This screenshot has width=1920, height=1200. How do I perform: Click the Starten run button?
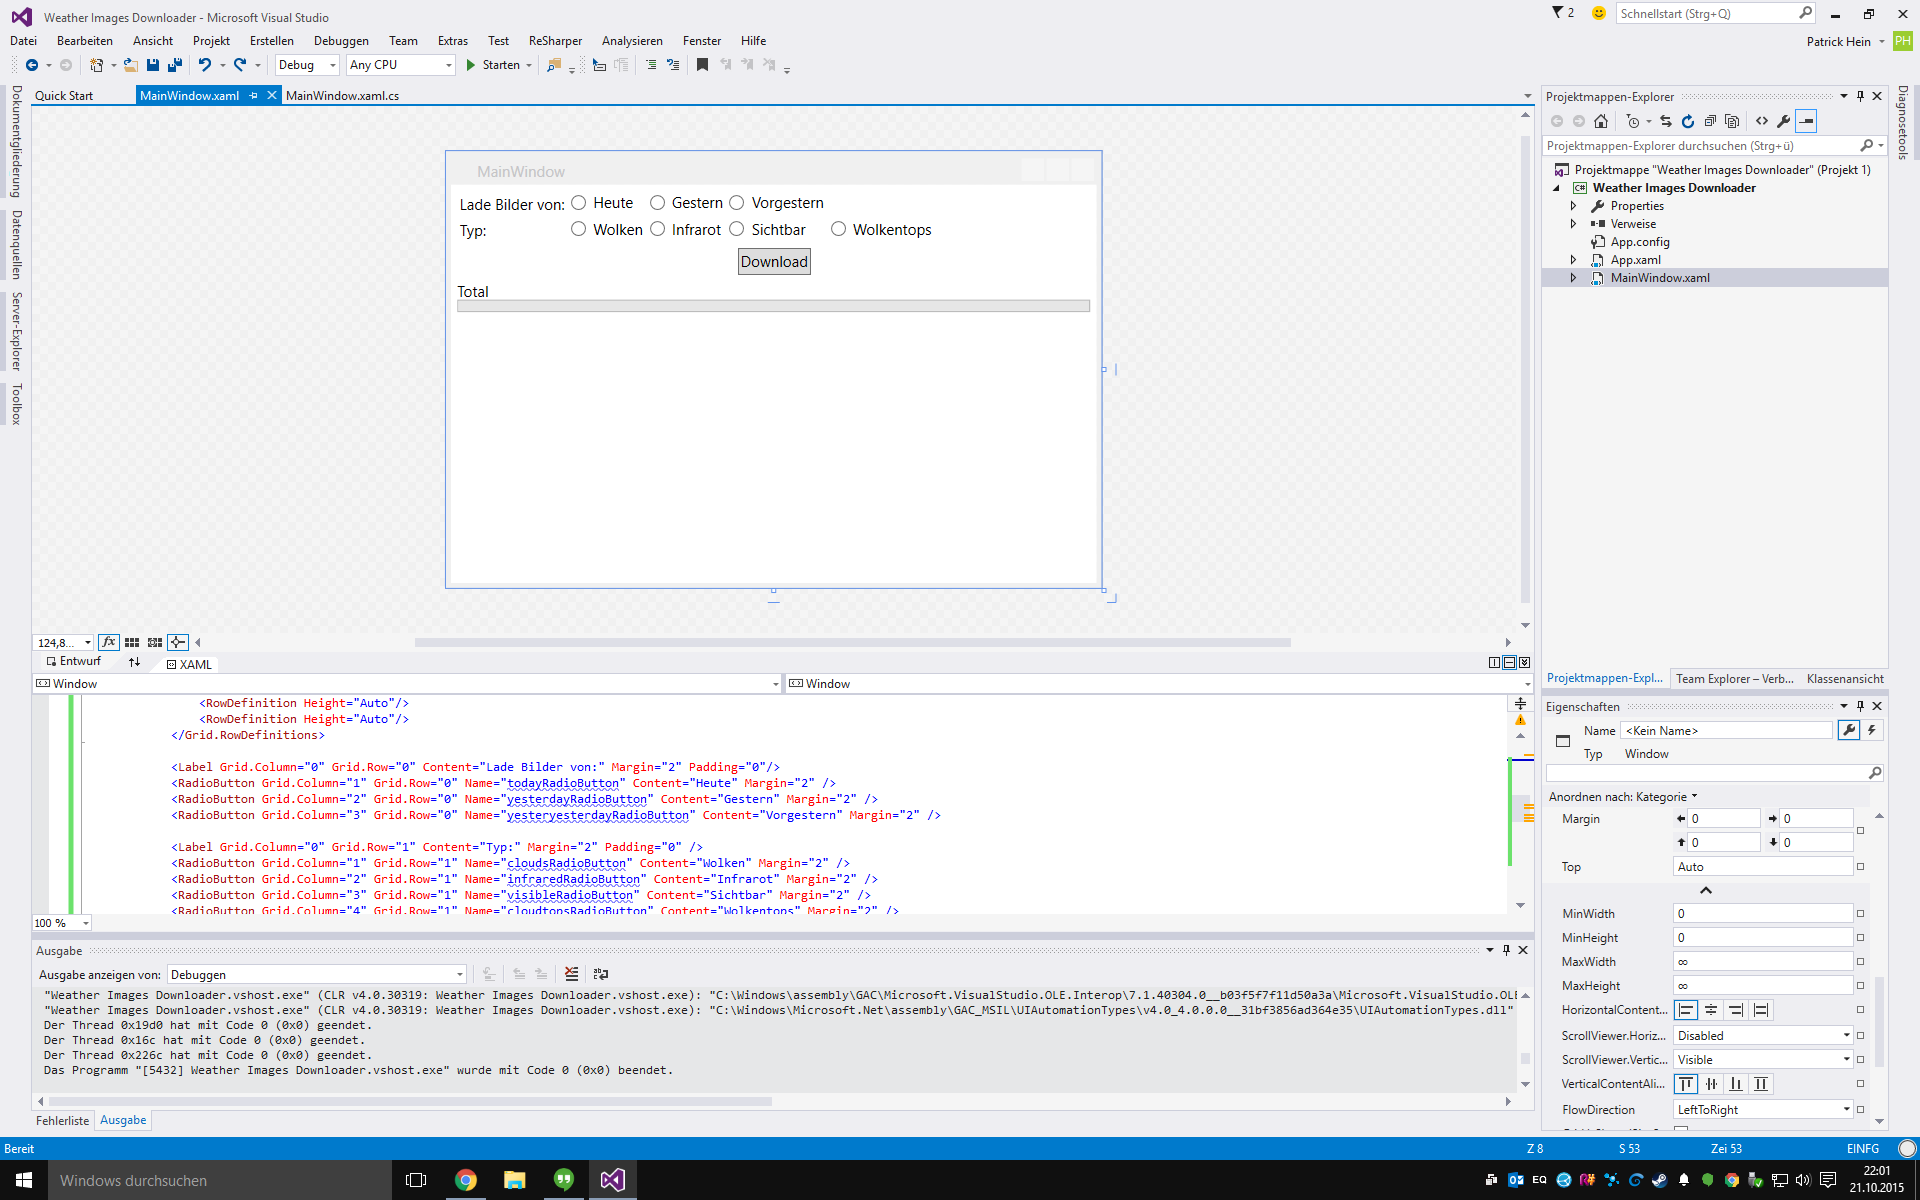click(492, 65)
